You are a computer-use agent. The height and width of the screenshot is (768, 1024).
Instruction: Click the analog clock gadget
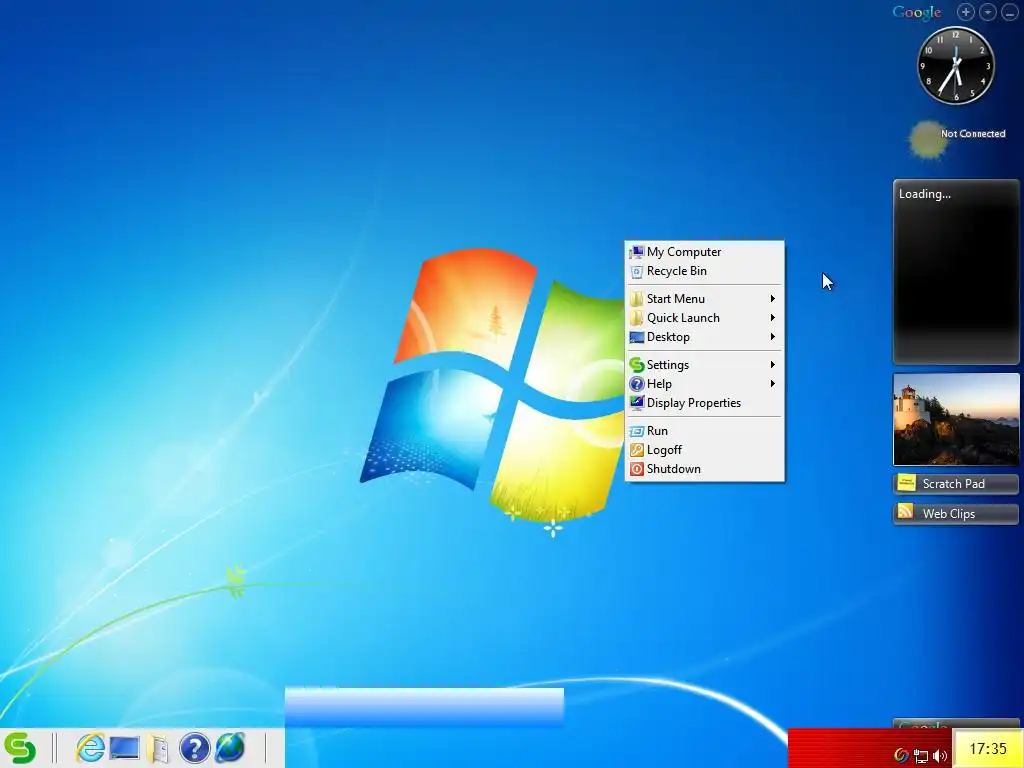coord(956,65)
